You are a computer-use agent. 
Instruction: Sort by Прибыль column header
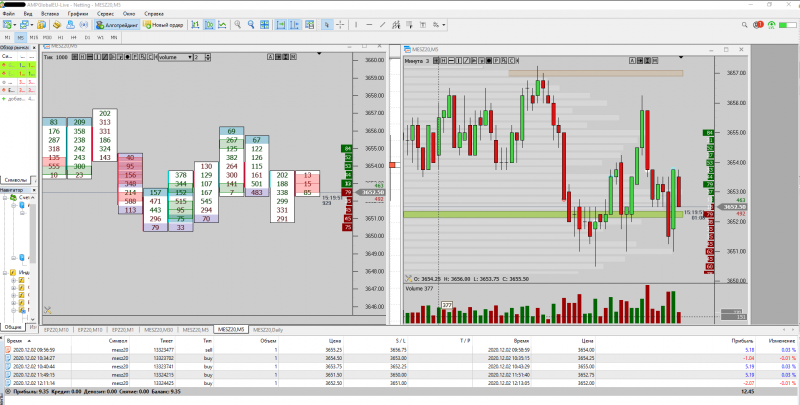click(742, 340)
